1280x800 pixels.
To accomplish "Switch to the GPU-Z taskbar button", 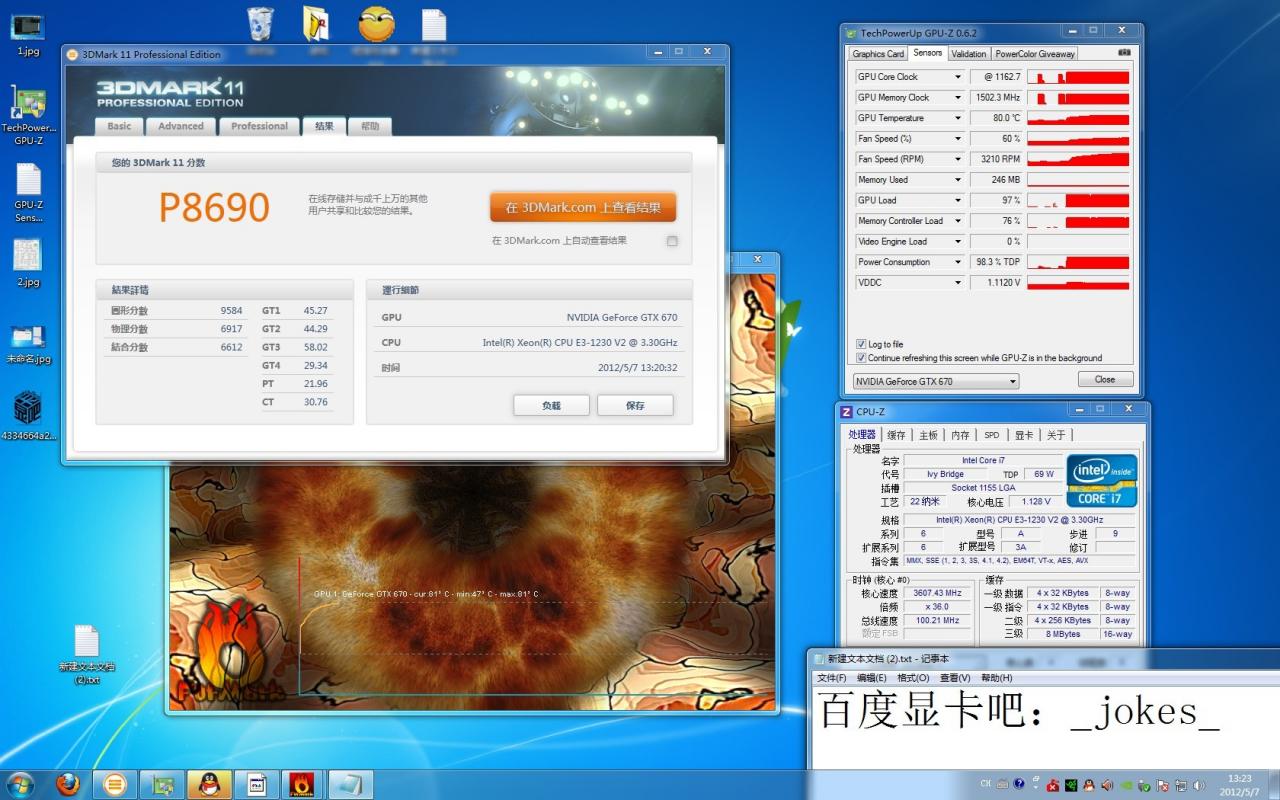I will [x=162, y=784].
